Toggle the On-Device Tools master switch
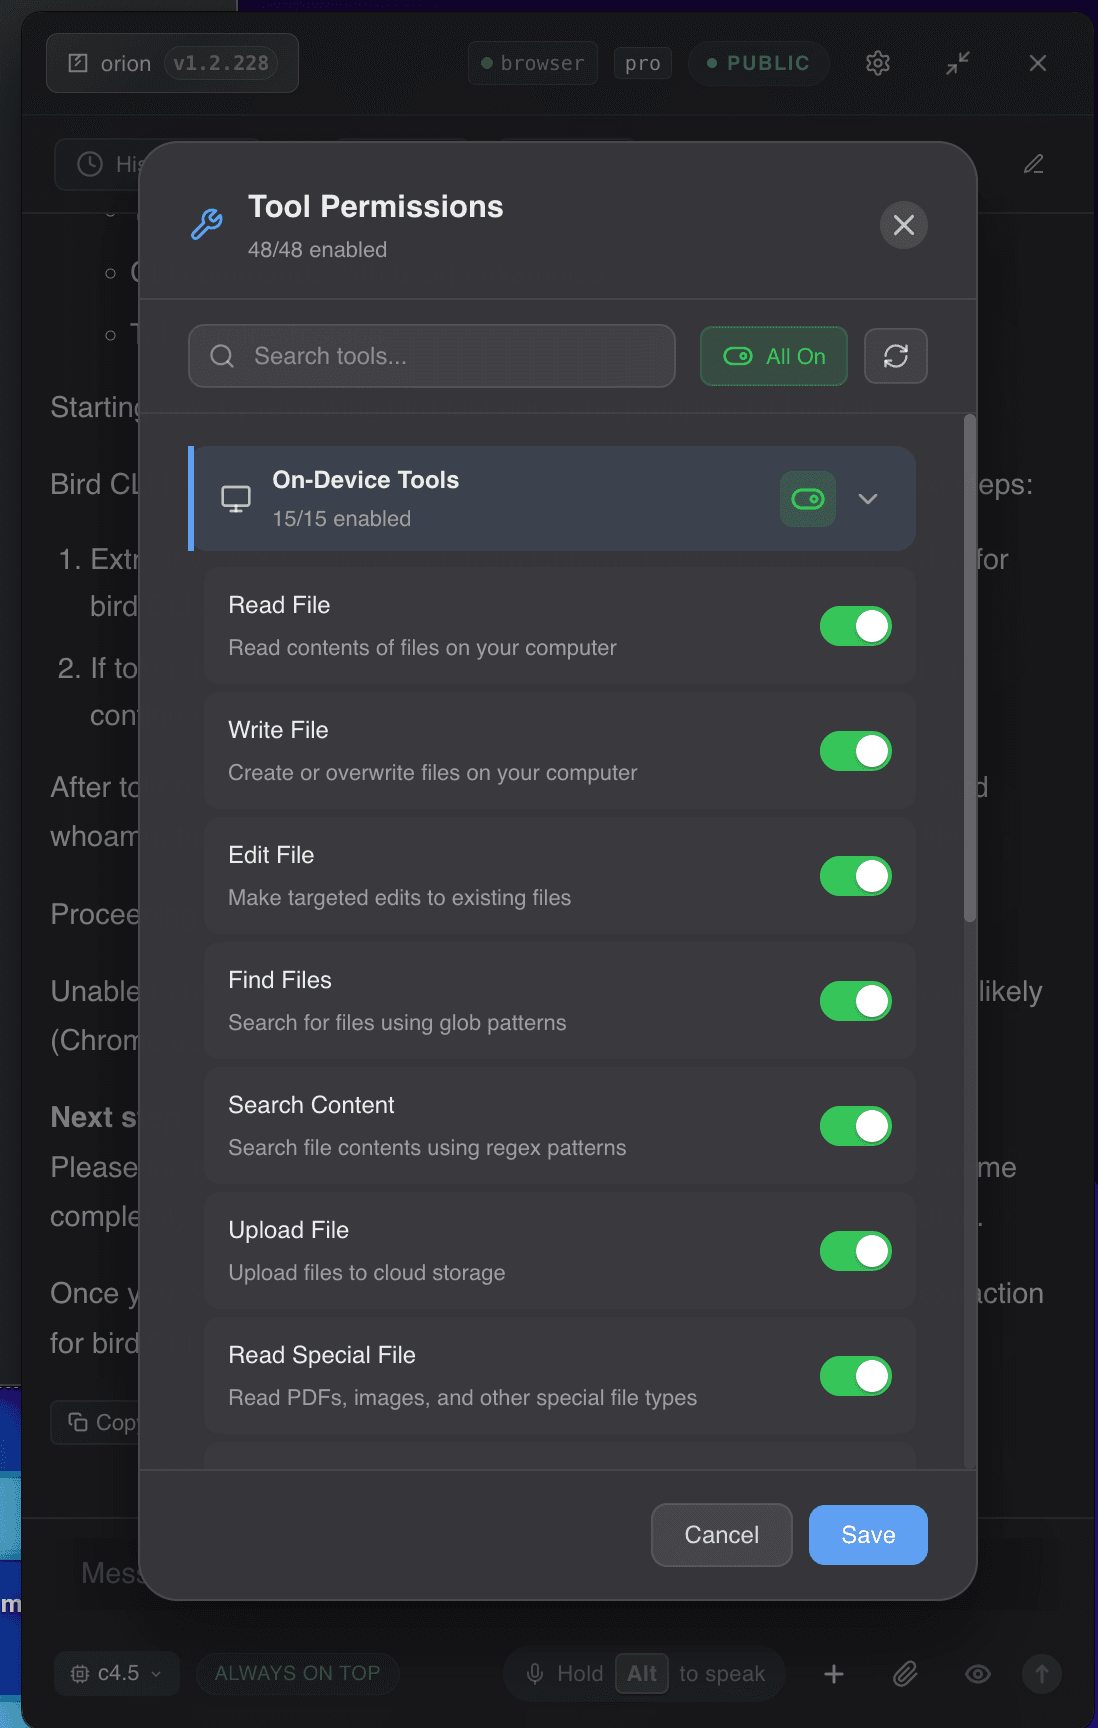The height and width of the screenshot is (1728, 1098). (x=807, y=498)
